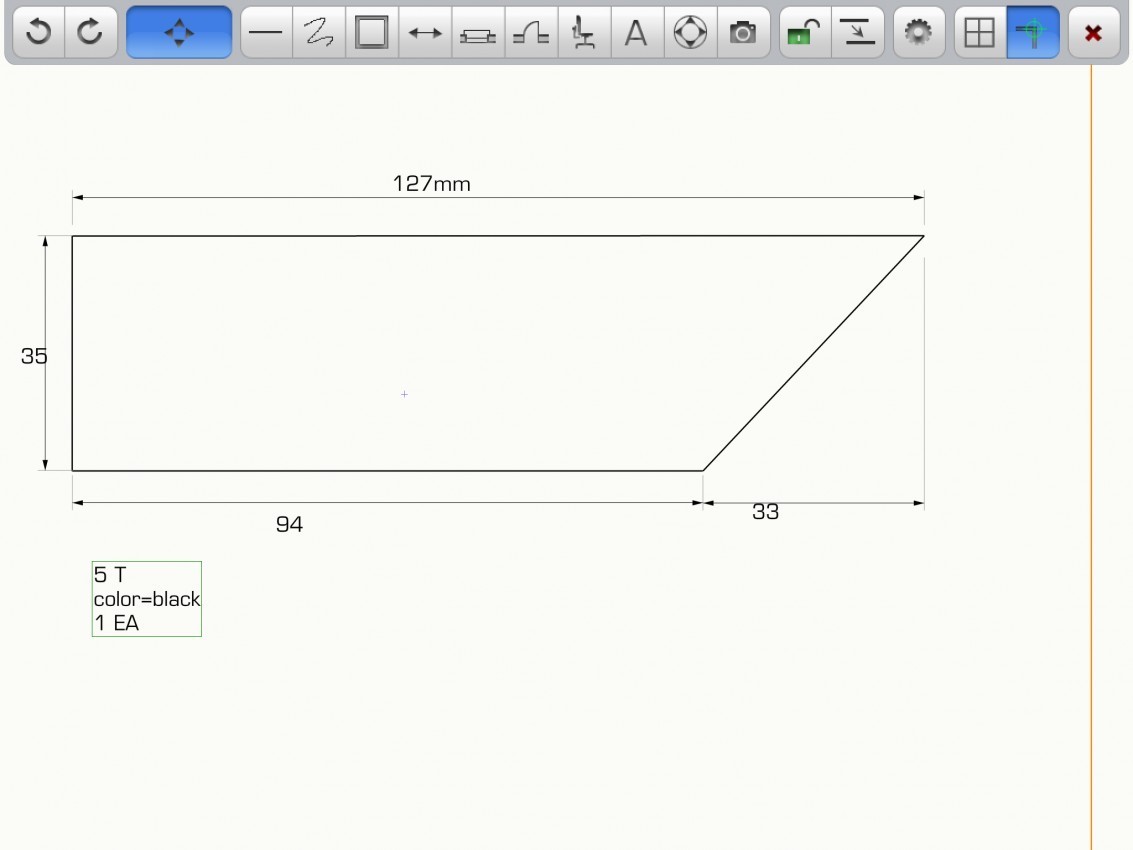
Task: Click the small center crosshair marker
Action: tap(404, 394)
